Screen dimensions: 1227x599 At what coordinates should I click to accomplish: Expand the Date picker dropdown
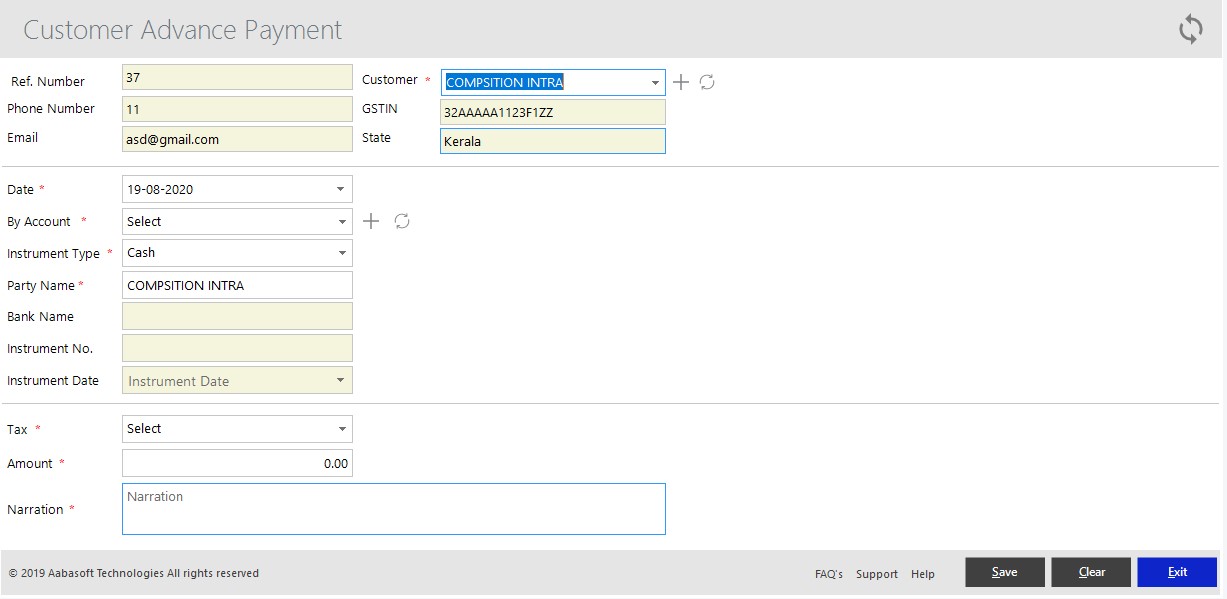[340, 189]
